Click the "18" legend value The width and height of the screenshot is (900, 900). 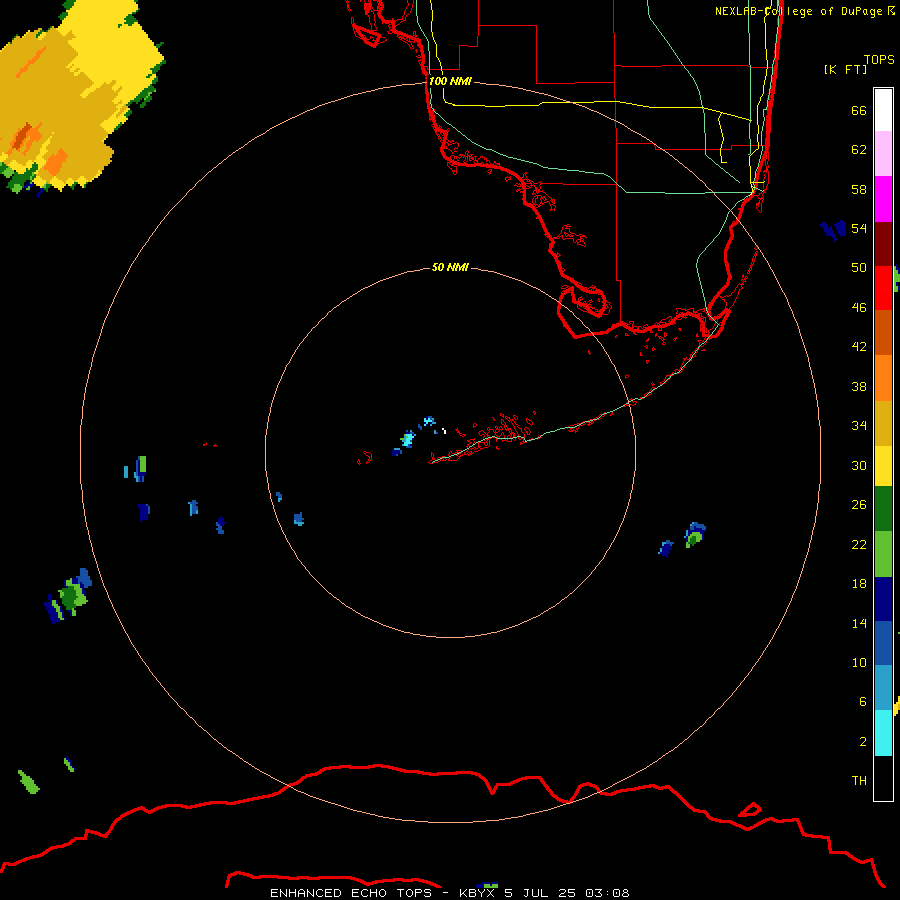(859, 584)
